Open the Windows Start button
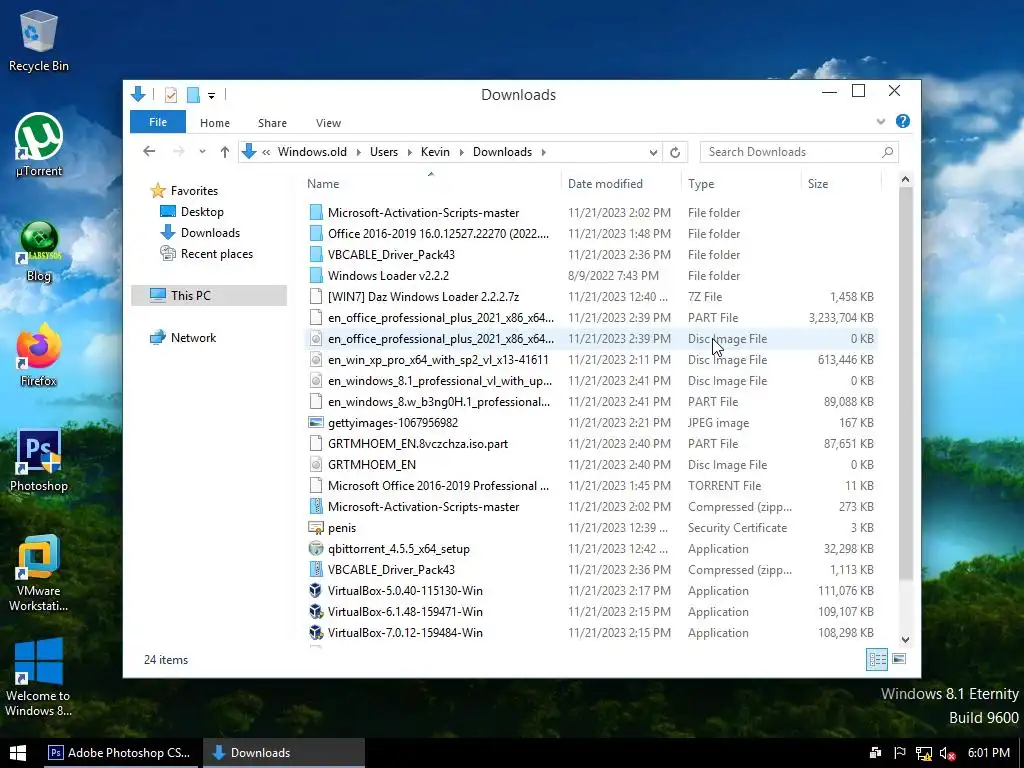 pyautogui.click(x=18, y=753)
